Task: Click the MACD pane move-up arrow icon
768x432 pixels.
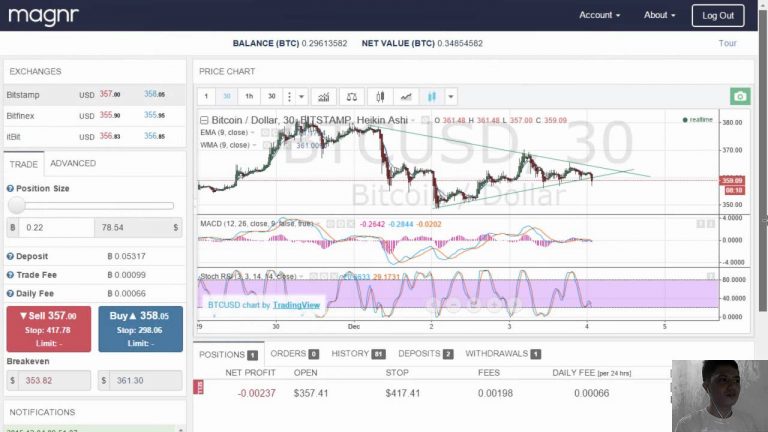Action: pos(701,224)
